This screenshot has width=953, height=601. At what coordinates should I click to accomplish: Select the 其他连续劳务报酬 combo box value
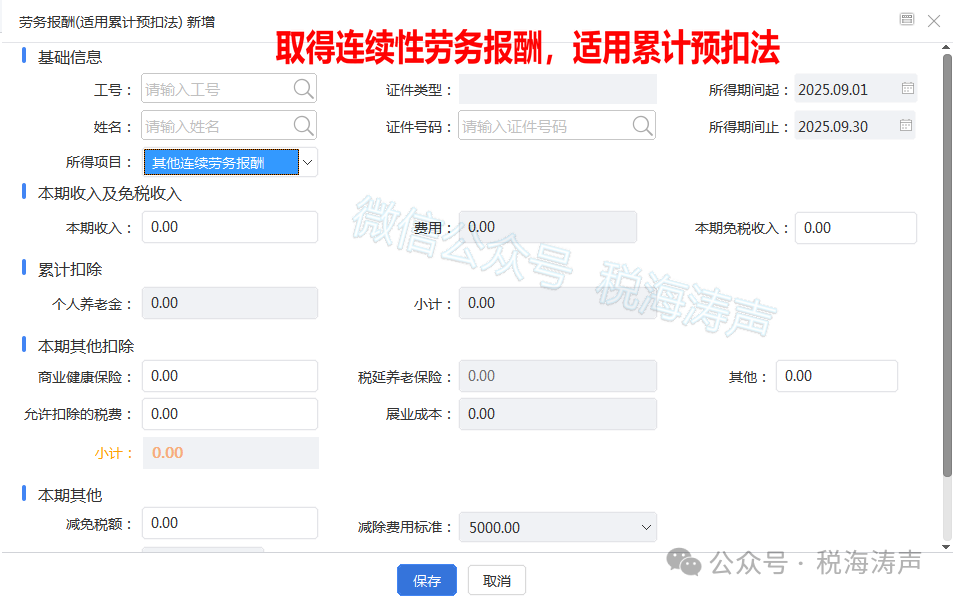221,162
